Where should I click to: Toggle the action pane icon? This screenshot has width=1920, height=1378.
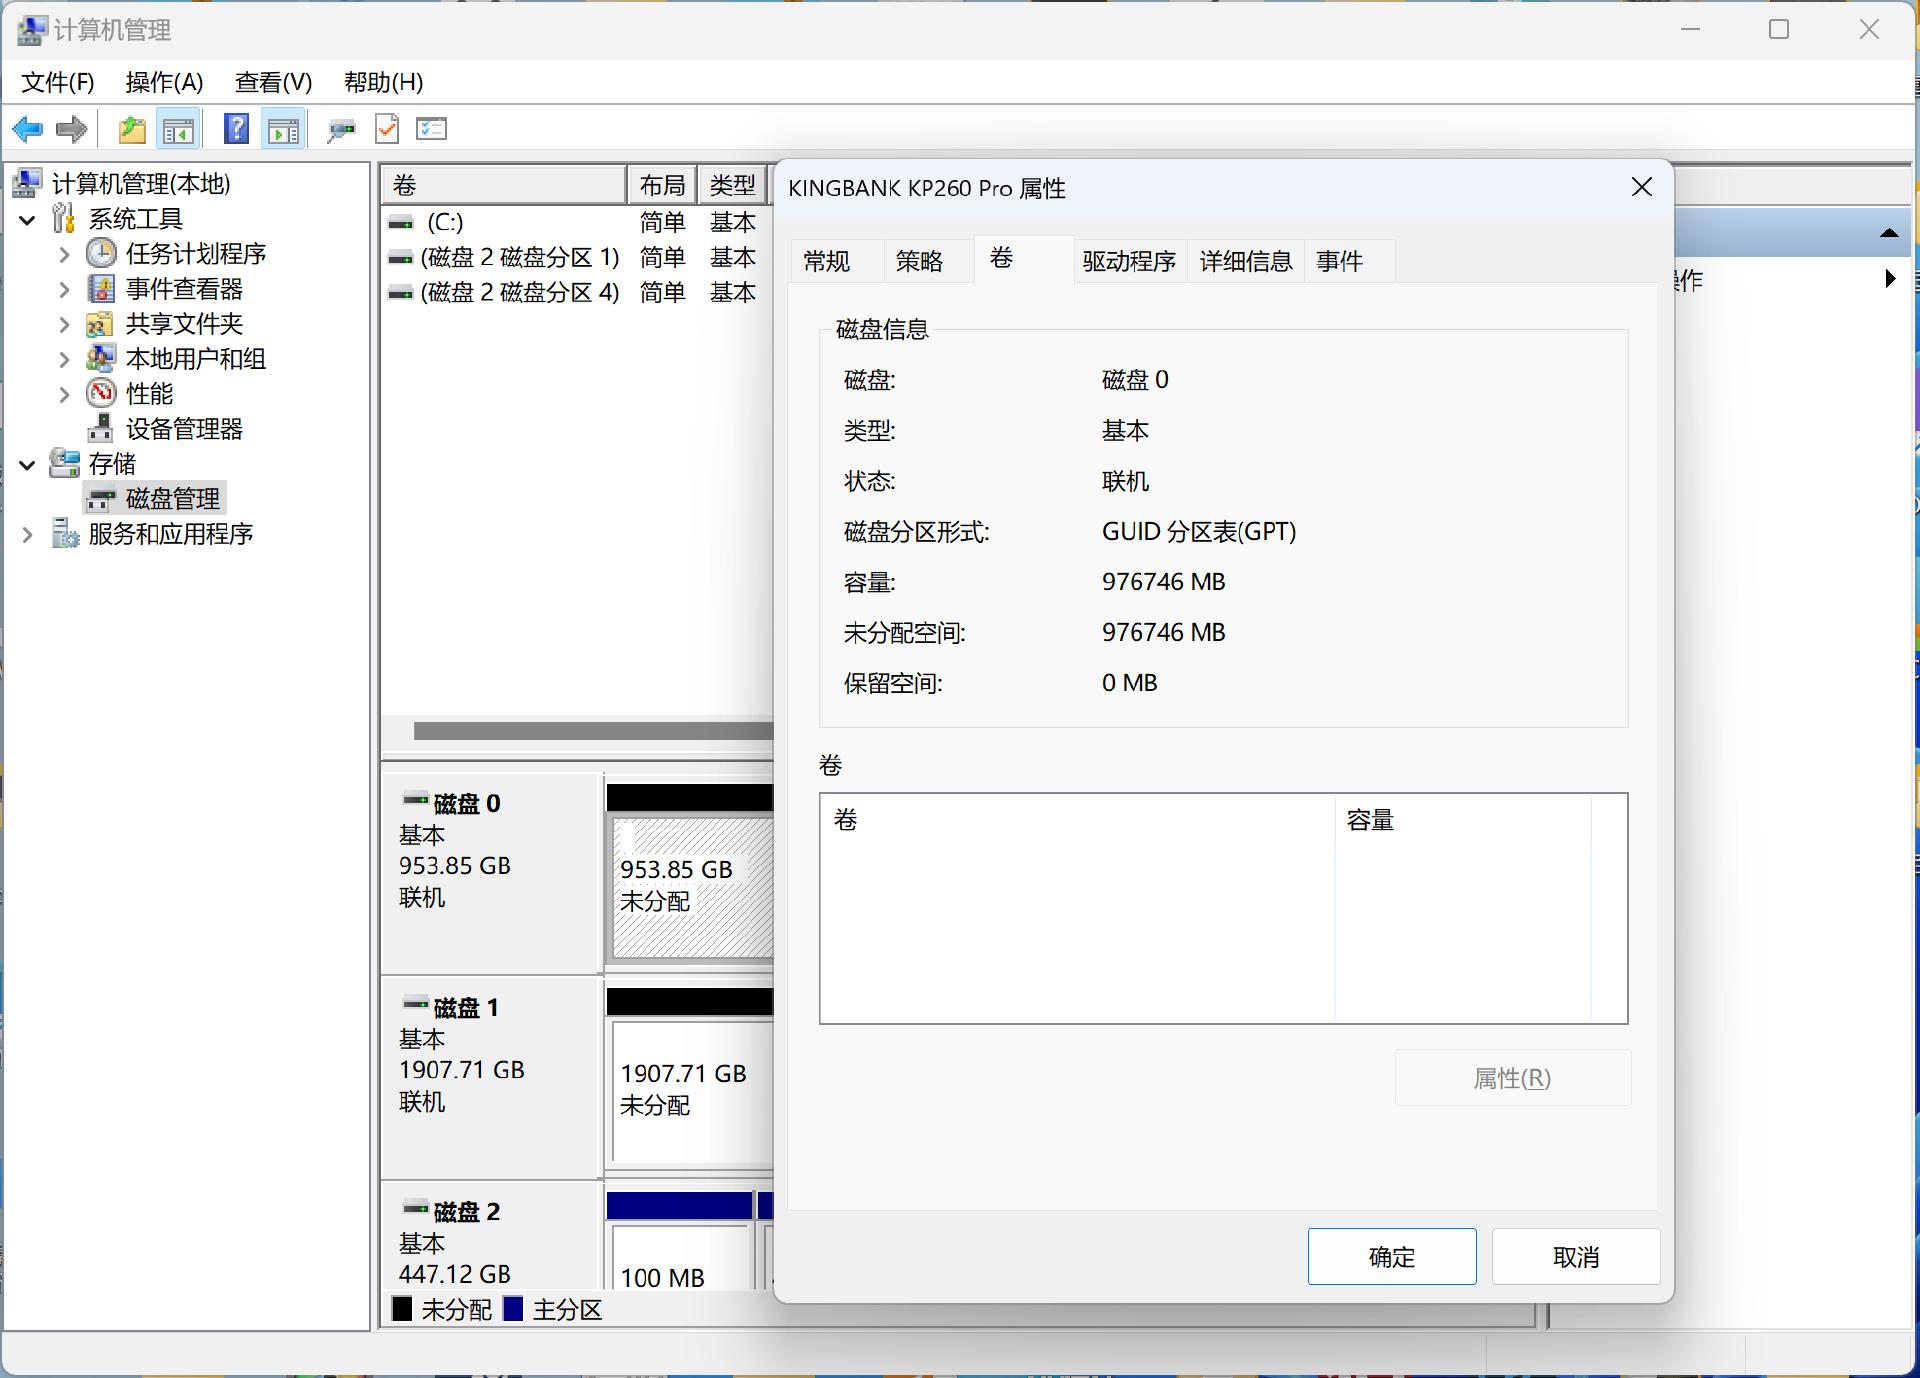[x=283, y=128]
